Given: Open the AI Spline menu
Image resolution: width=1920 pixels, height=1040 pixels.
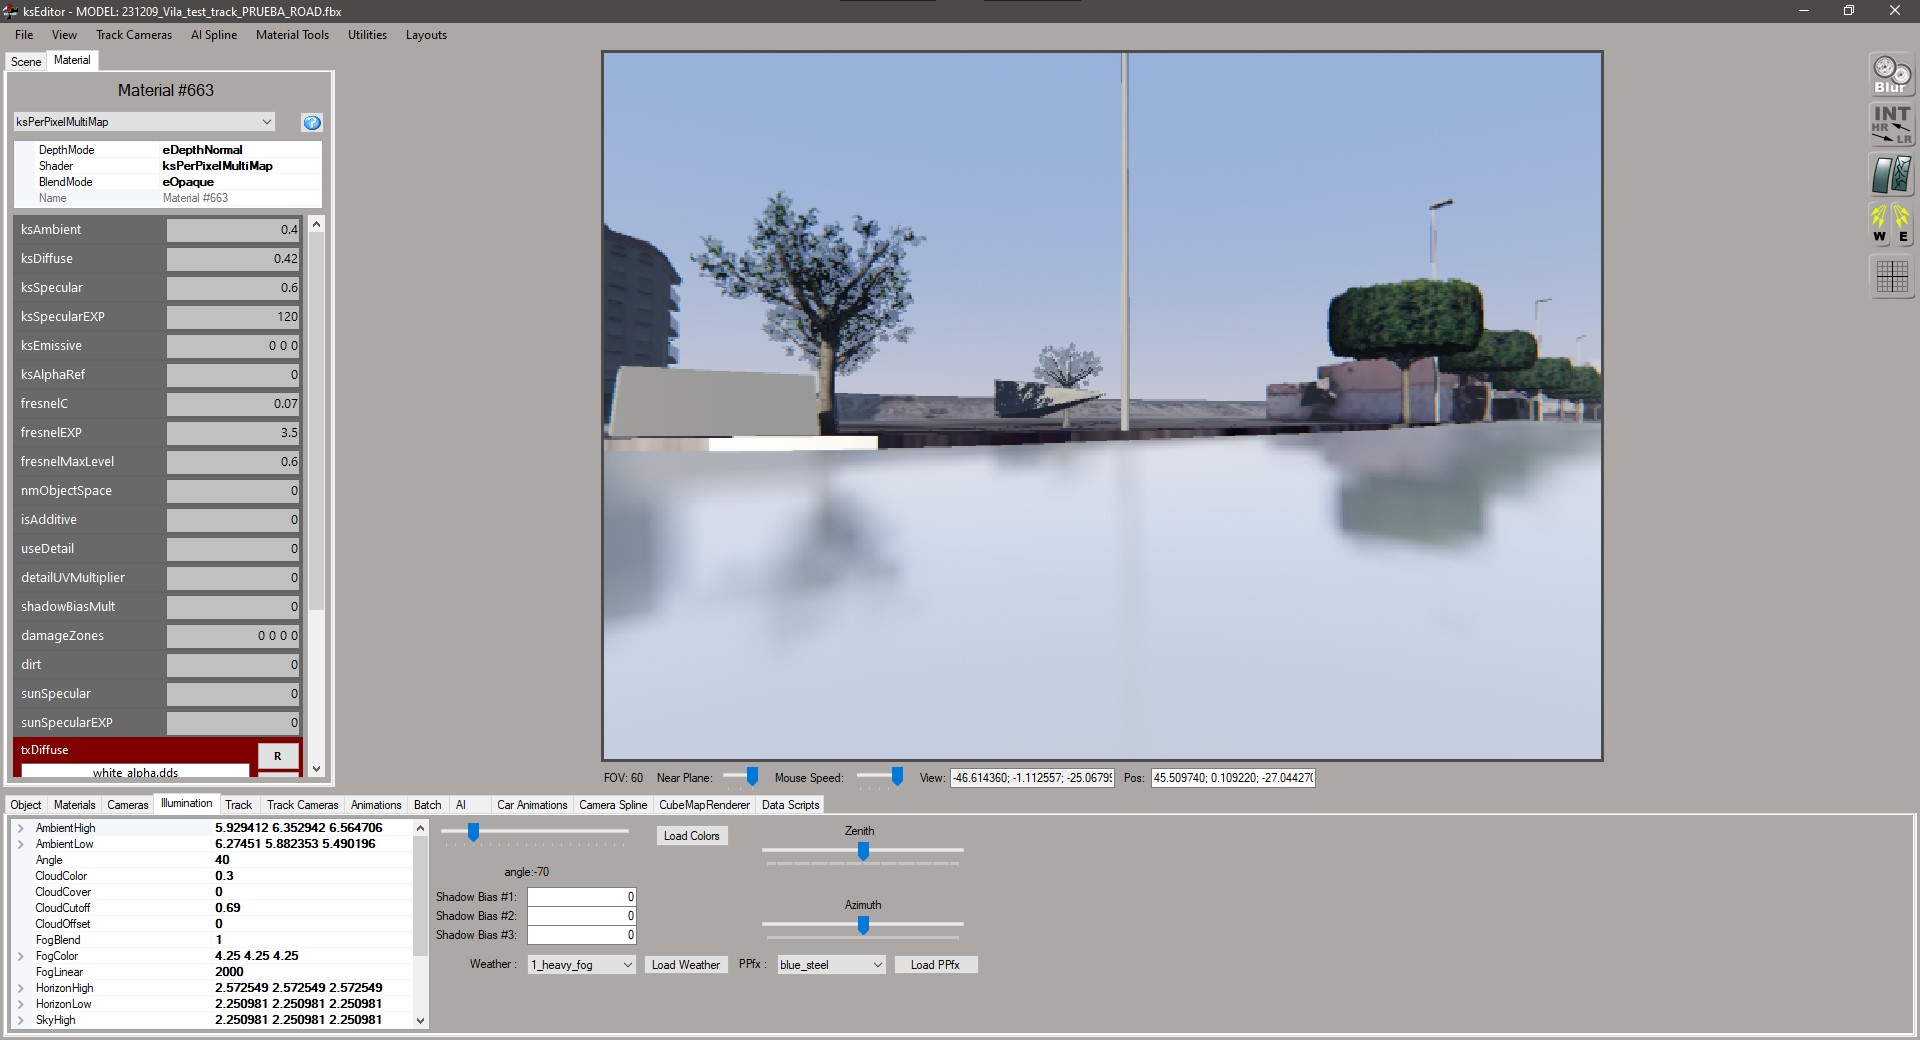Looking at the screenshot, I should pos(214,35).
